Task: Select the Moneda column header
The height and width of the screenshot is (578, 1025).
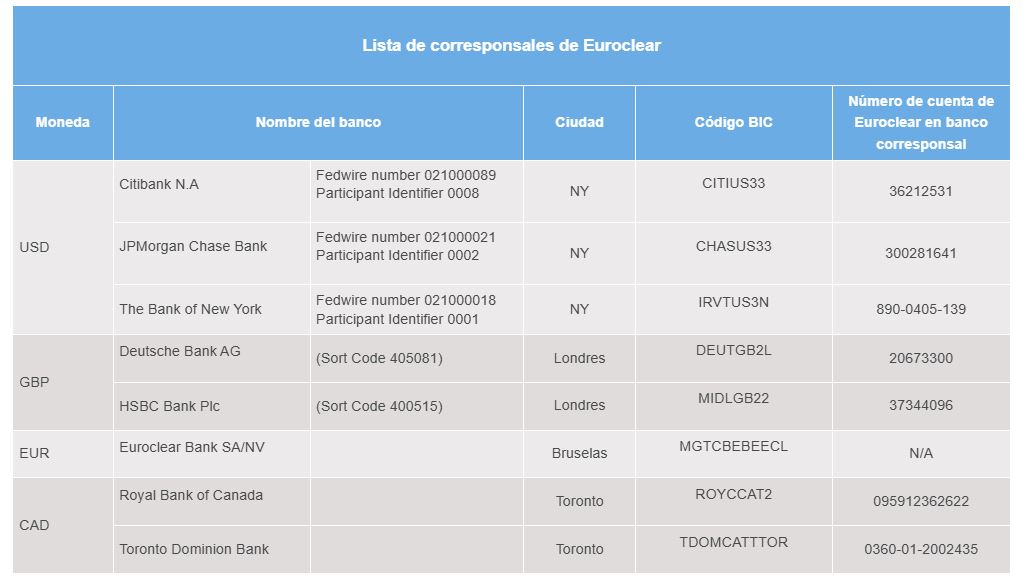Action: coord(63,122)
